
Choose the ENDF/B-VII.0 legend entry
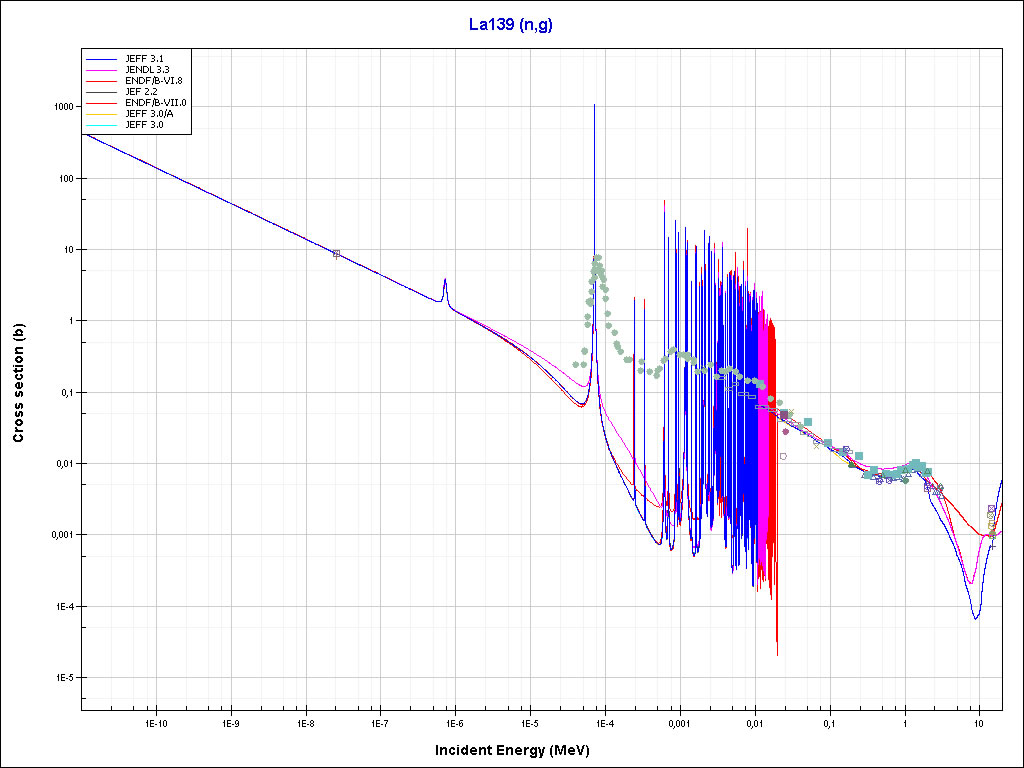pyautogui.click(x=155, y=102)
